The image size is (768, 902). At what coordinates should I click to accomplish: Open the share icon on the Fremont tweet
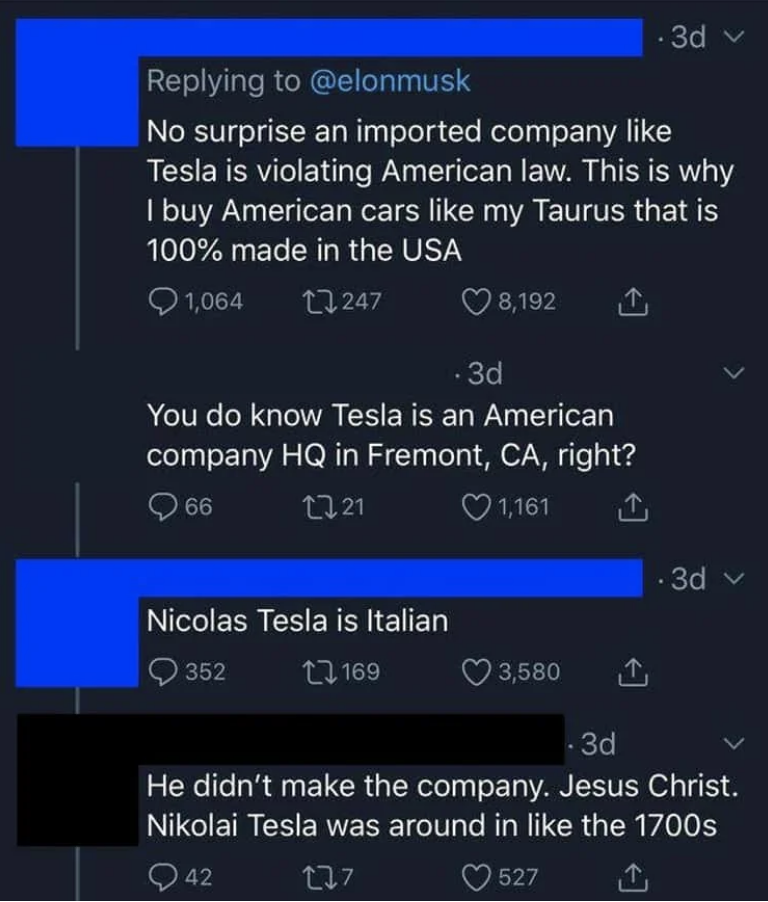[631, 506]
